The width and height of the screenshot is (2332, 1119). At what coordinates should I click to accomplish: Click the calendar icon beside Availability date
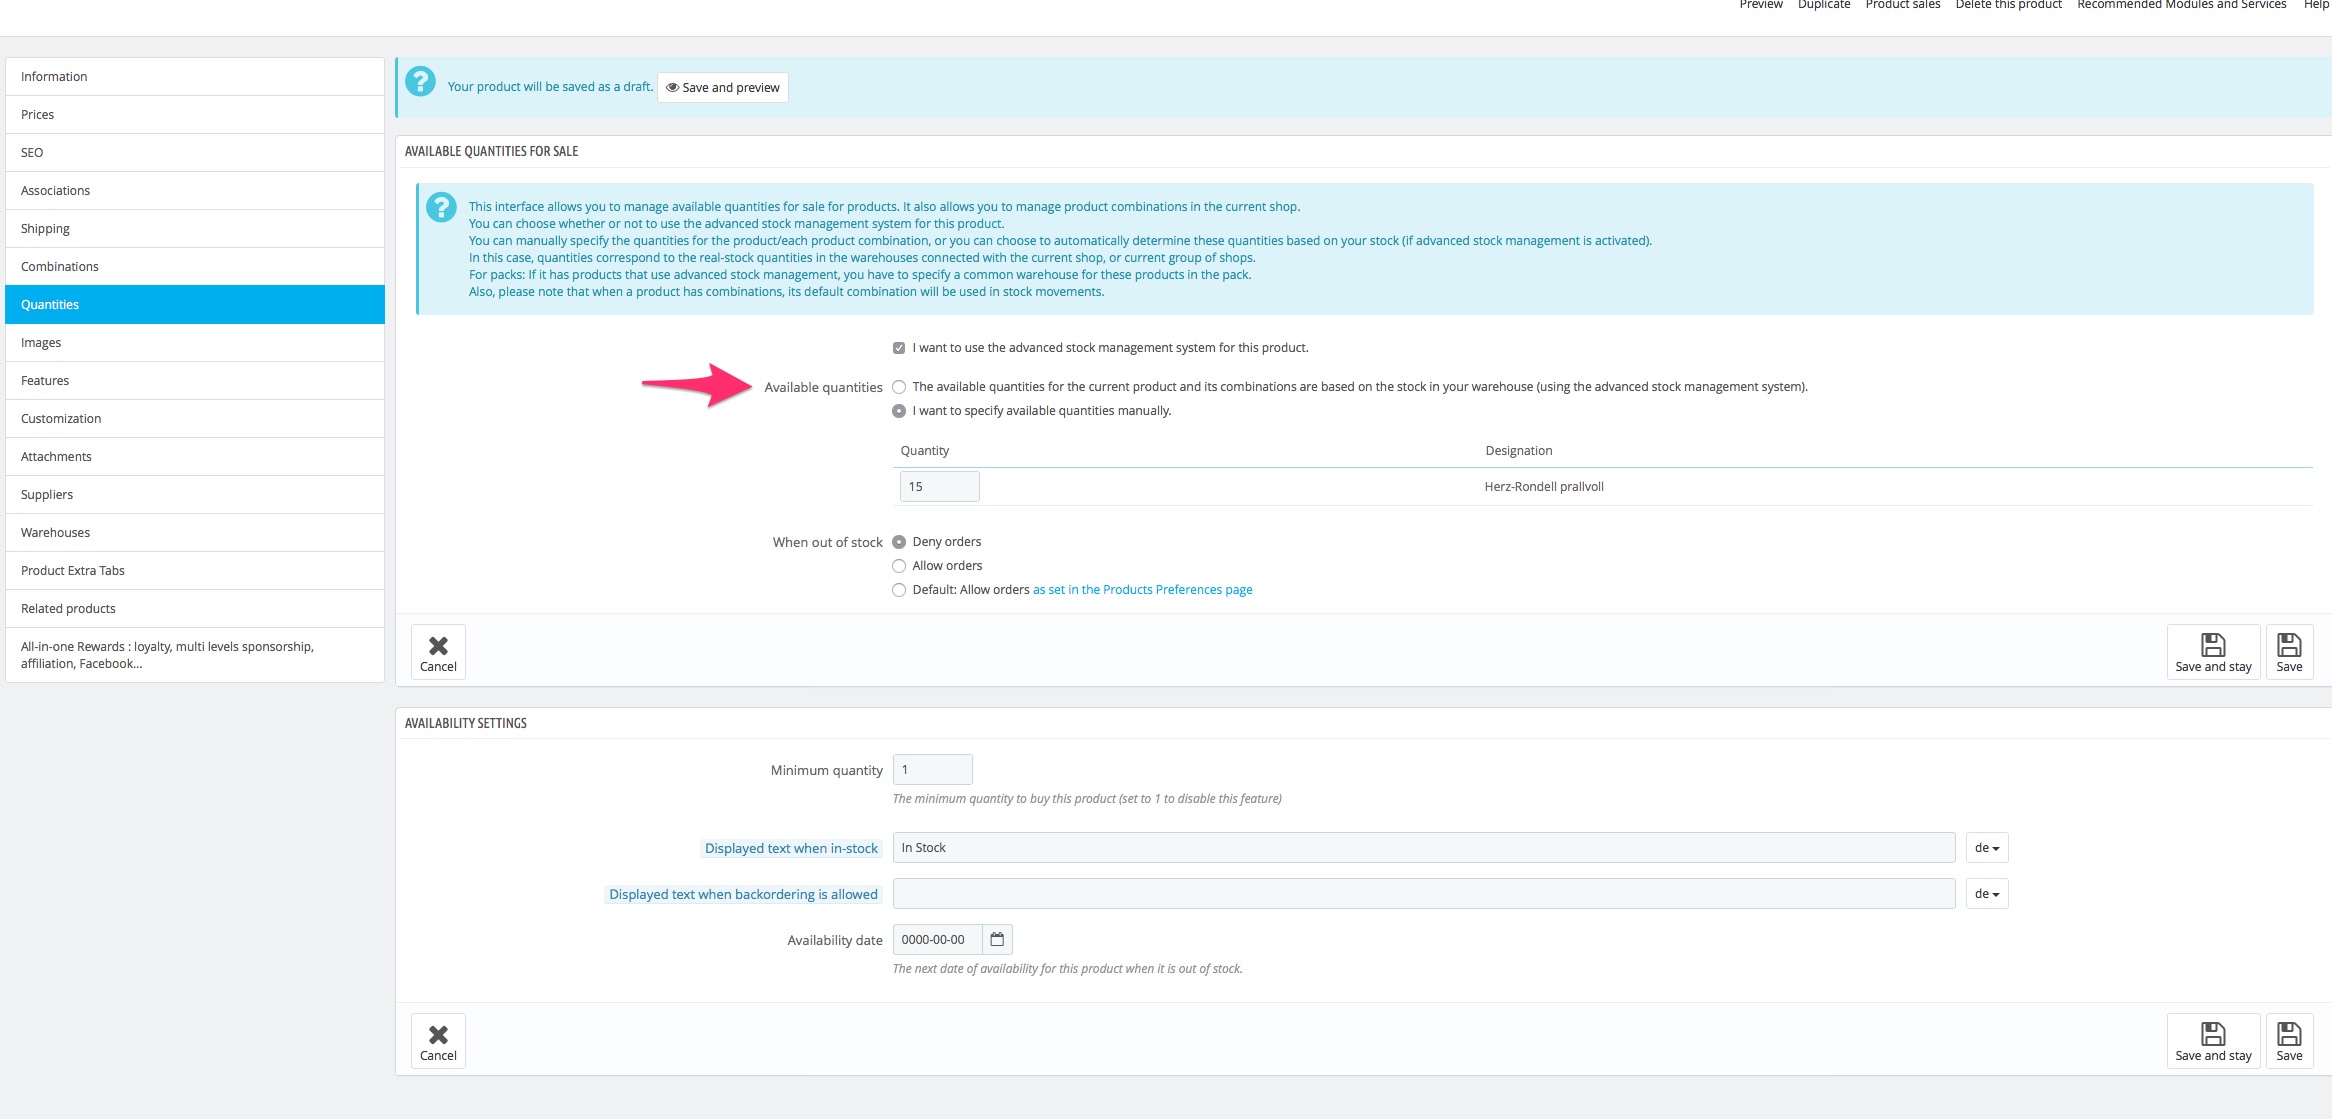point(996,939)
